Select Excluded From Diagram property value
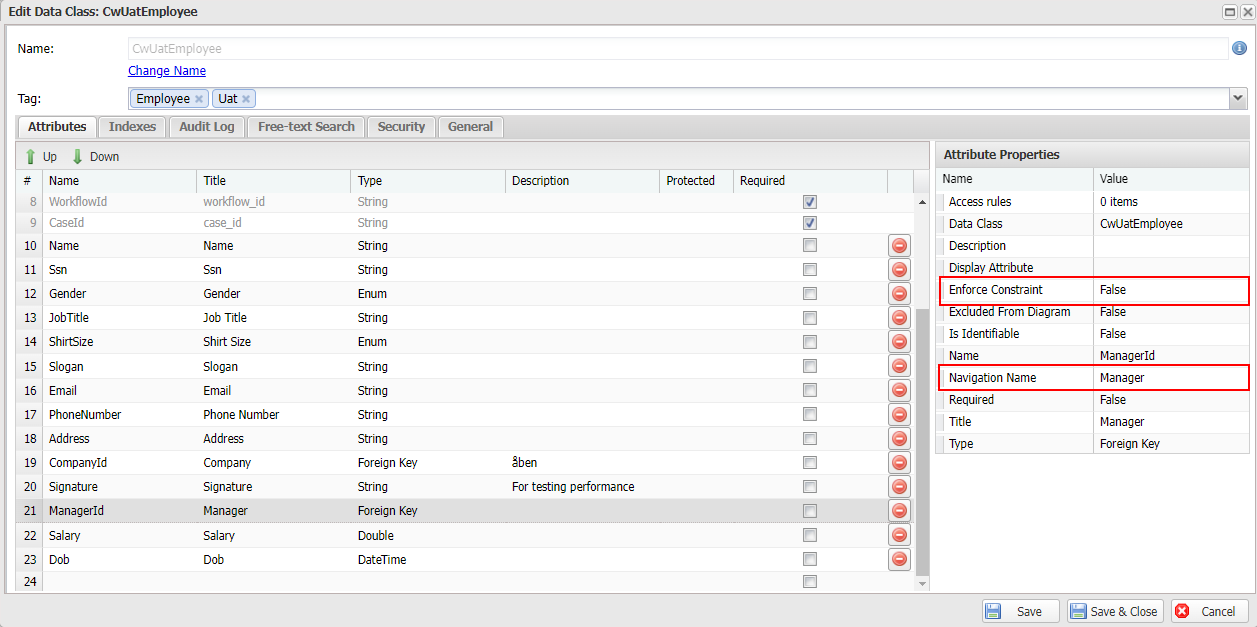The image size is (1257, 627). pyautogui.click(x=1172, y=312)
